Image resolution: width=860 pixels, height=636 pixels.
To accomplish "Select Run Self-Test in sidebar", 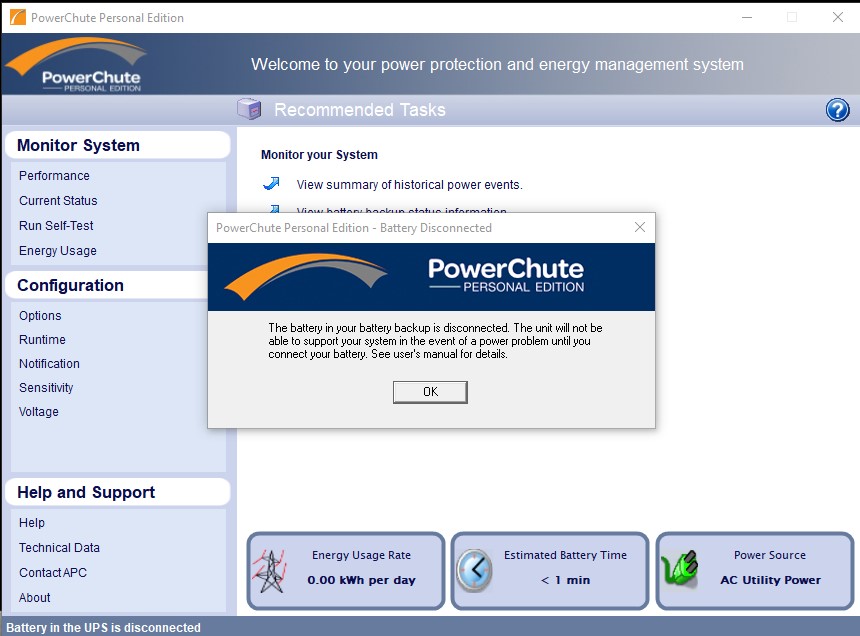I will (56, 226).
